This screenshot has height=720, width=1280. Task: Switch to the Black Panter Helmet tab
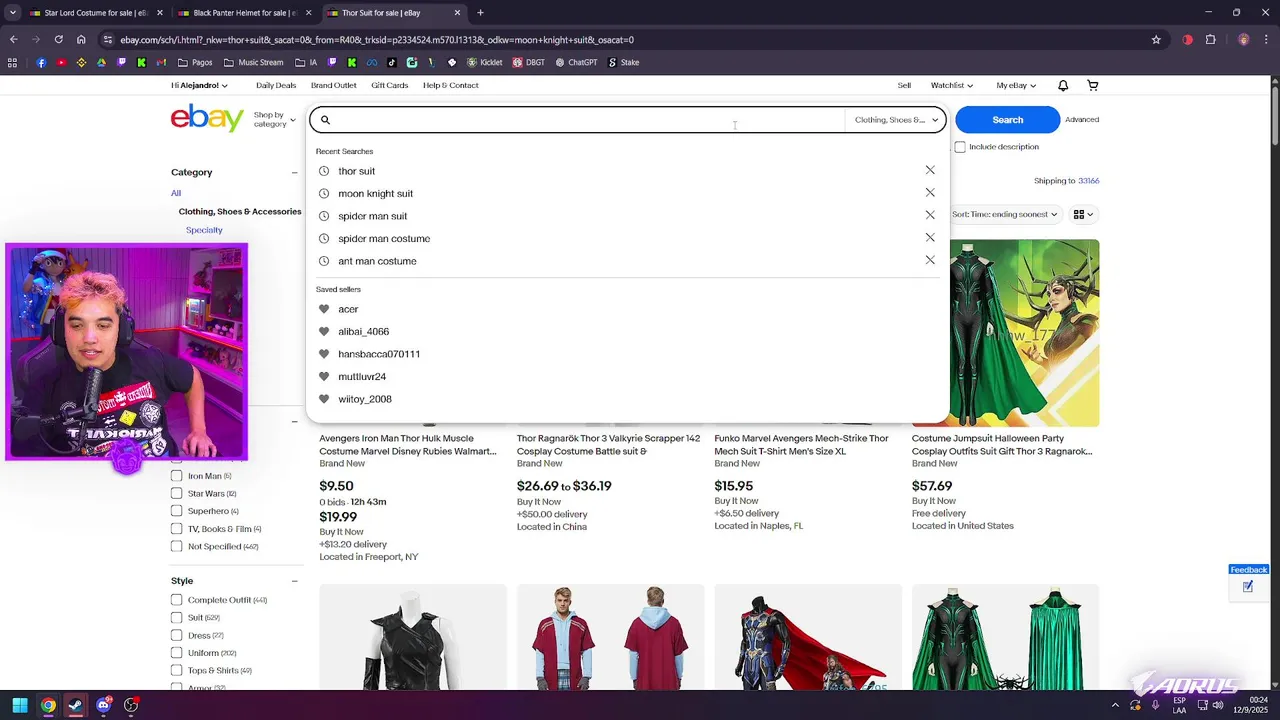[x=243, y=13]
